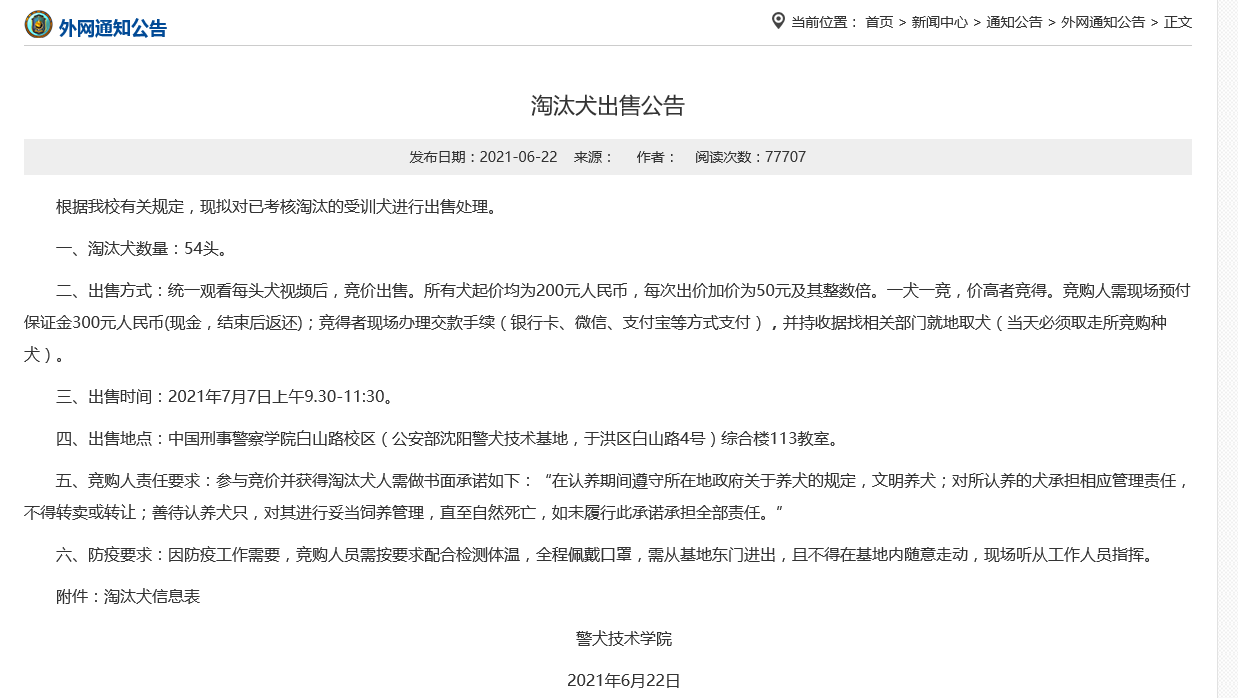Click the 阅读次数：77707 counter
Screen dimensions: 1238x698
coord(751,157)
